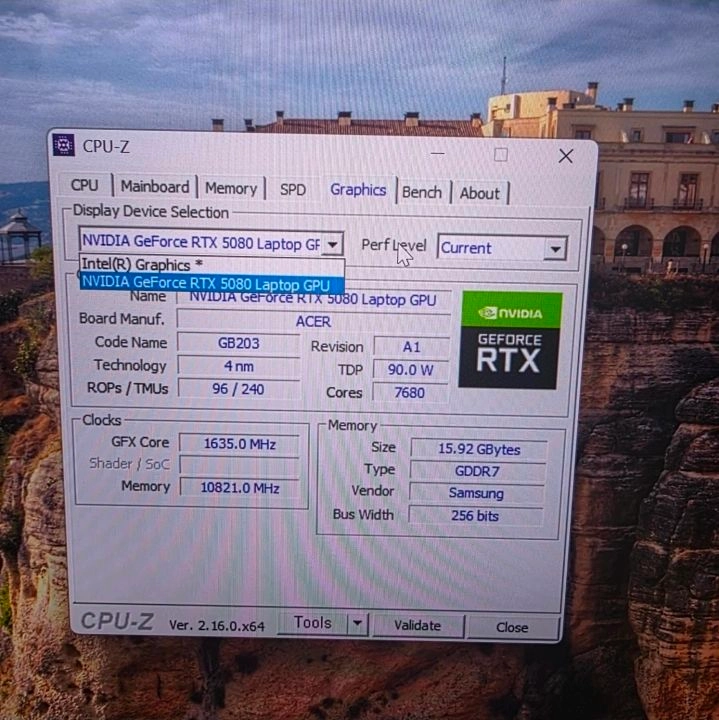This screenshot has height=720, width=719.
Task: Click the Revision value A1
Action: [411, 347]
